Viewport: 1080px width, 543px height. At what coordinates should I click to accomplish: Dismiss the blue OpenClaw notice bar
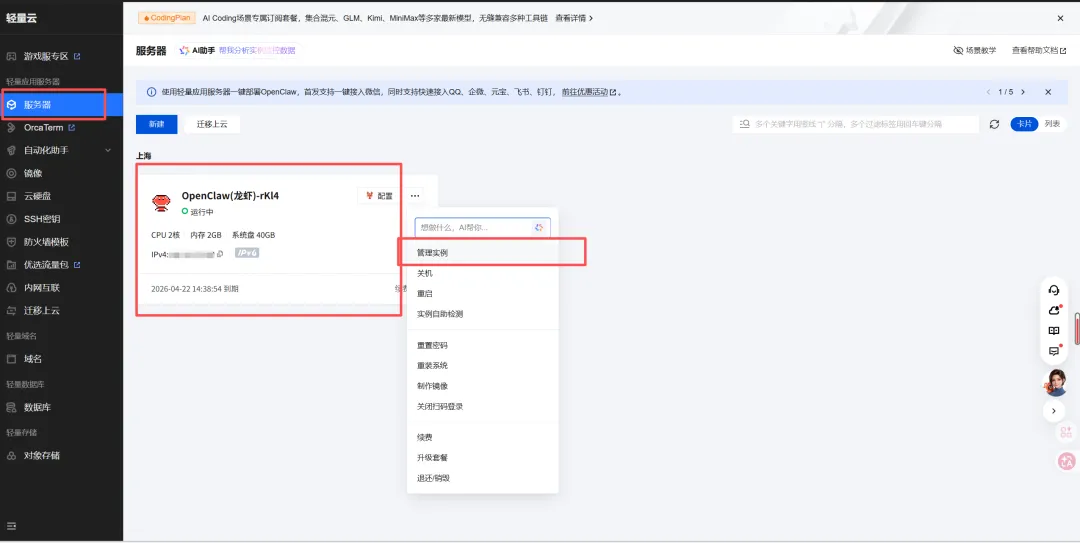pos(1048,92)
